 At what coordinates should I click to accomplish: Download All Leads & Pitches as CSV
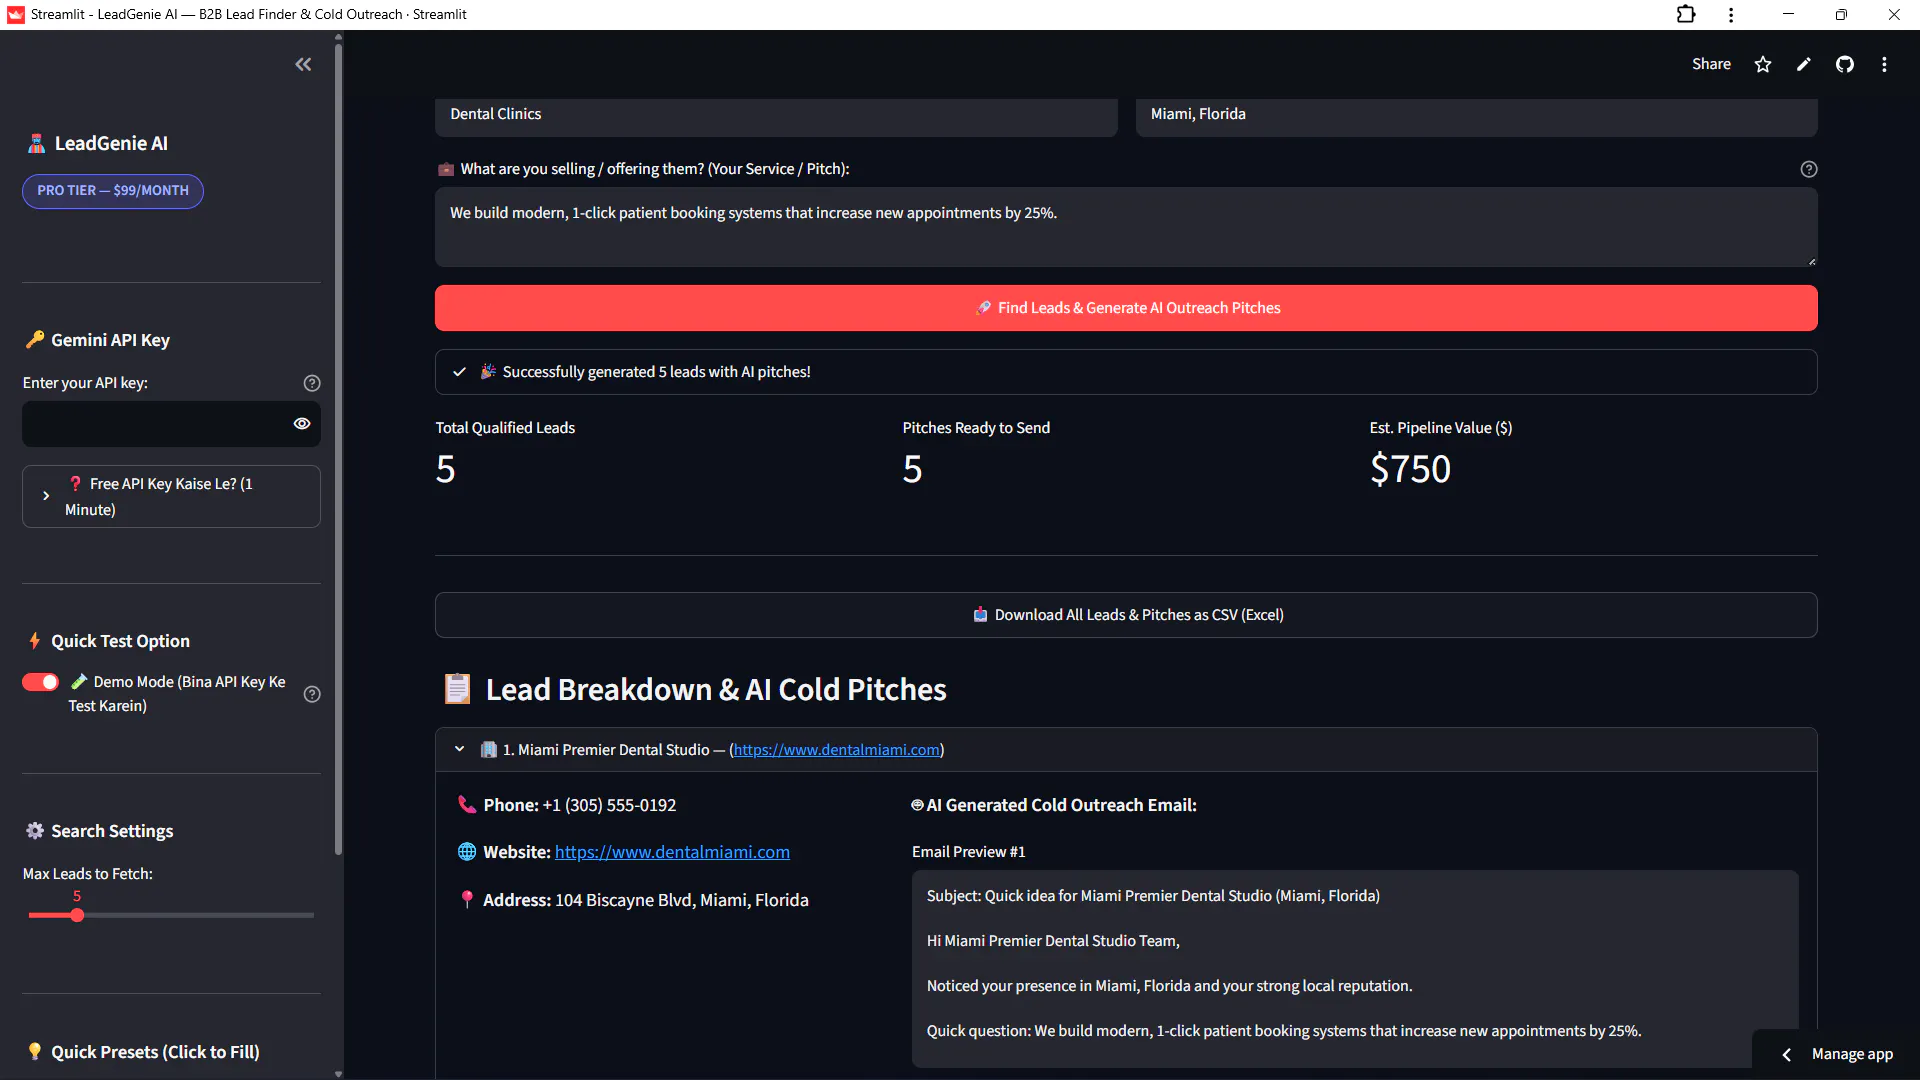[x=1126, y=615]
